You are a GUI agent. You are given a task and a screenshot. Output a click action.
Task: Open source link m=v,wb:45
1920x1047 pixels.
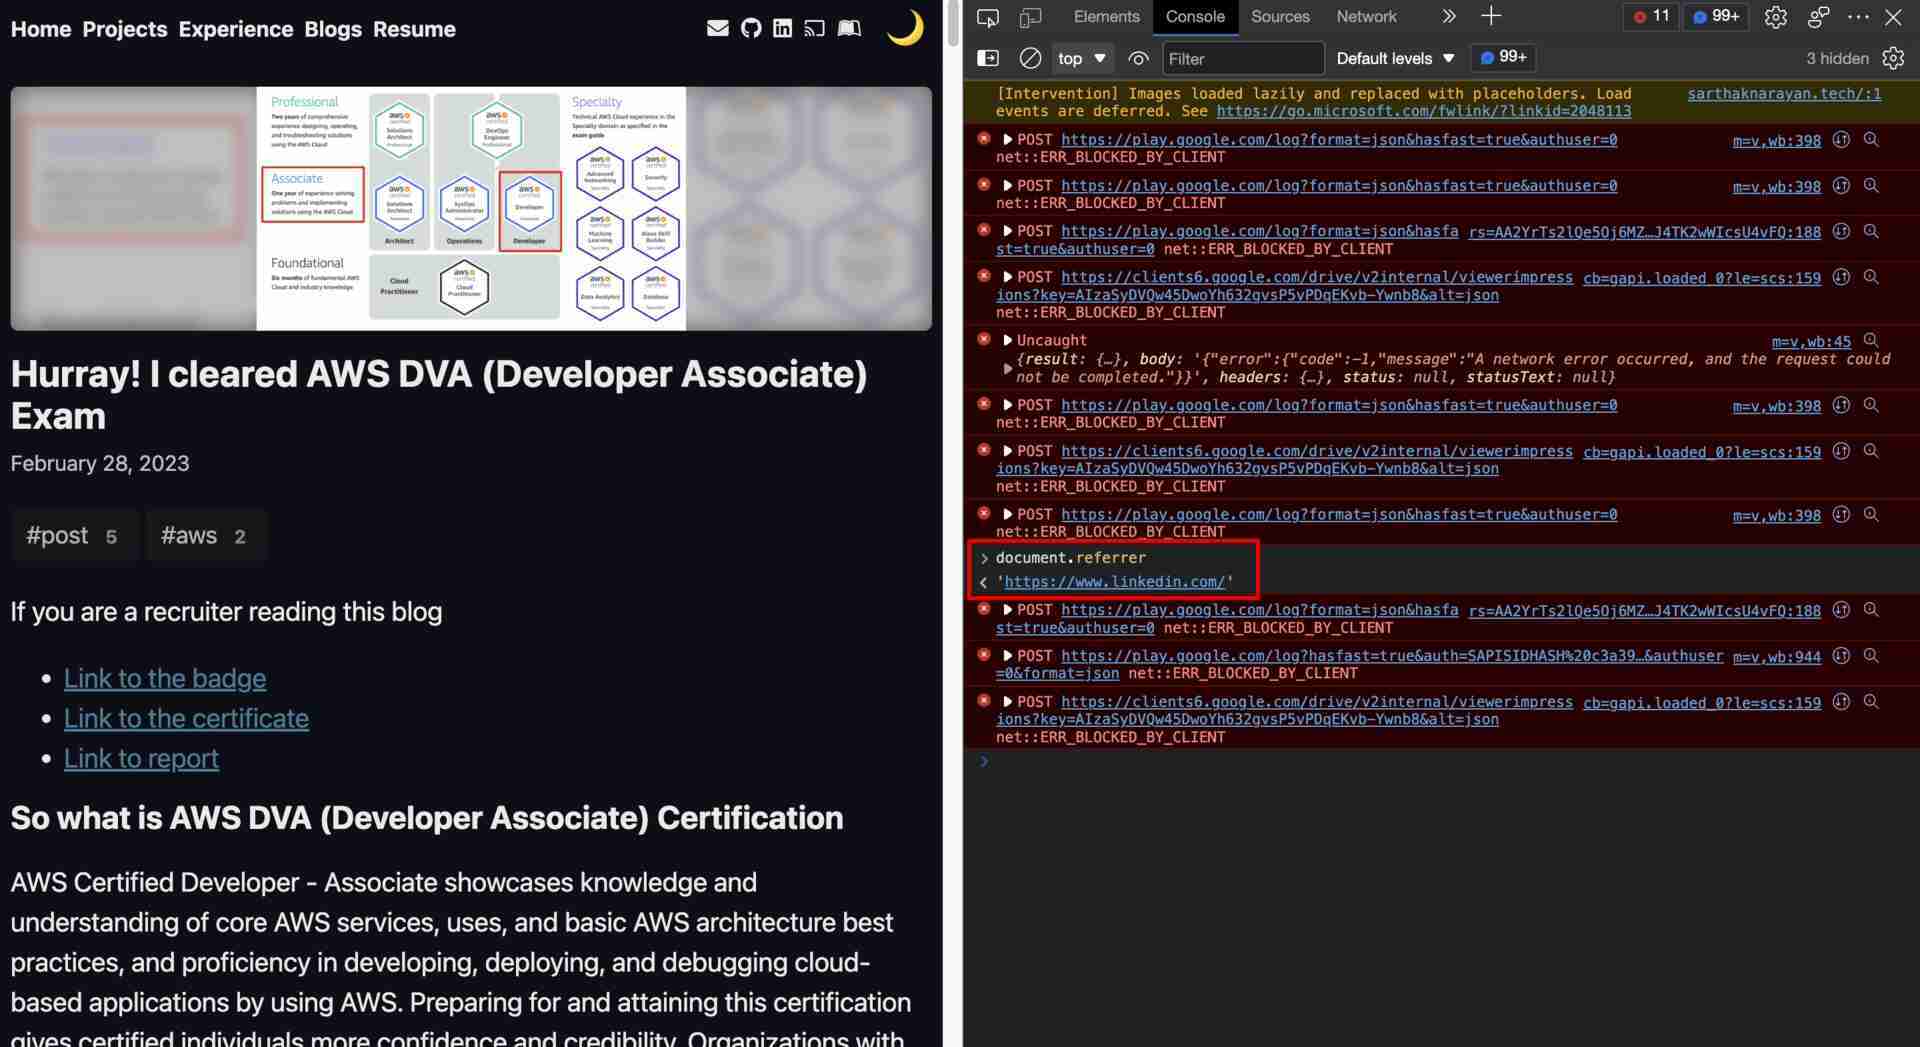[x=1811, y=342]
